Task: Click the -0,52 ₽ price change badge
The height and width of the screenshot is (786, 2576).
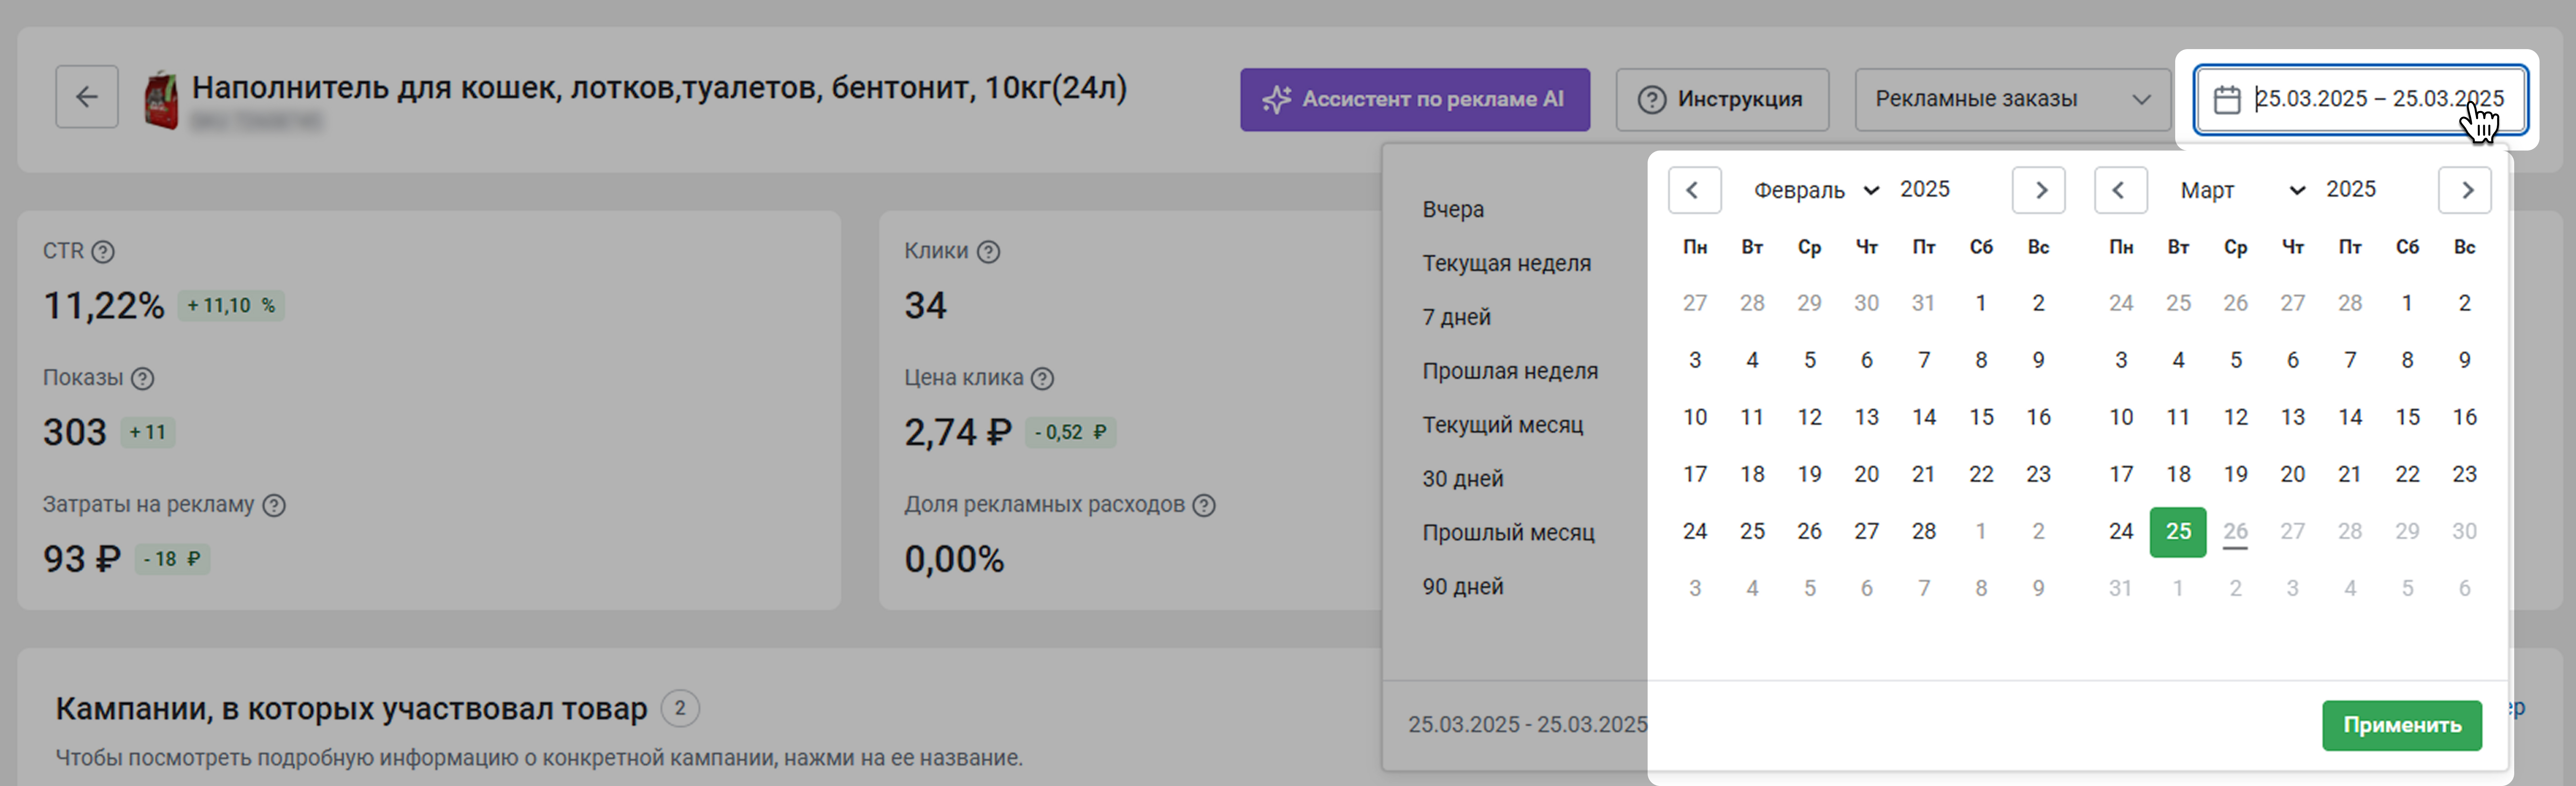Action: (1070, 433)
